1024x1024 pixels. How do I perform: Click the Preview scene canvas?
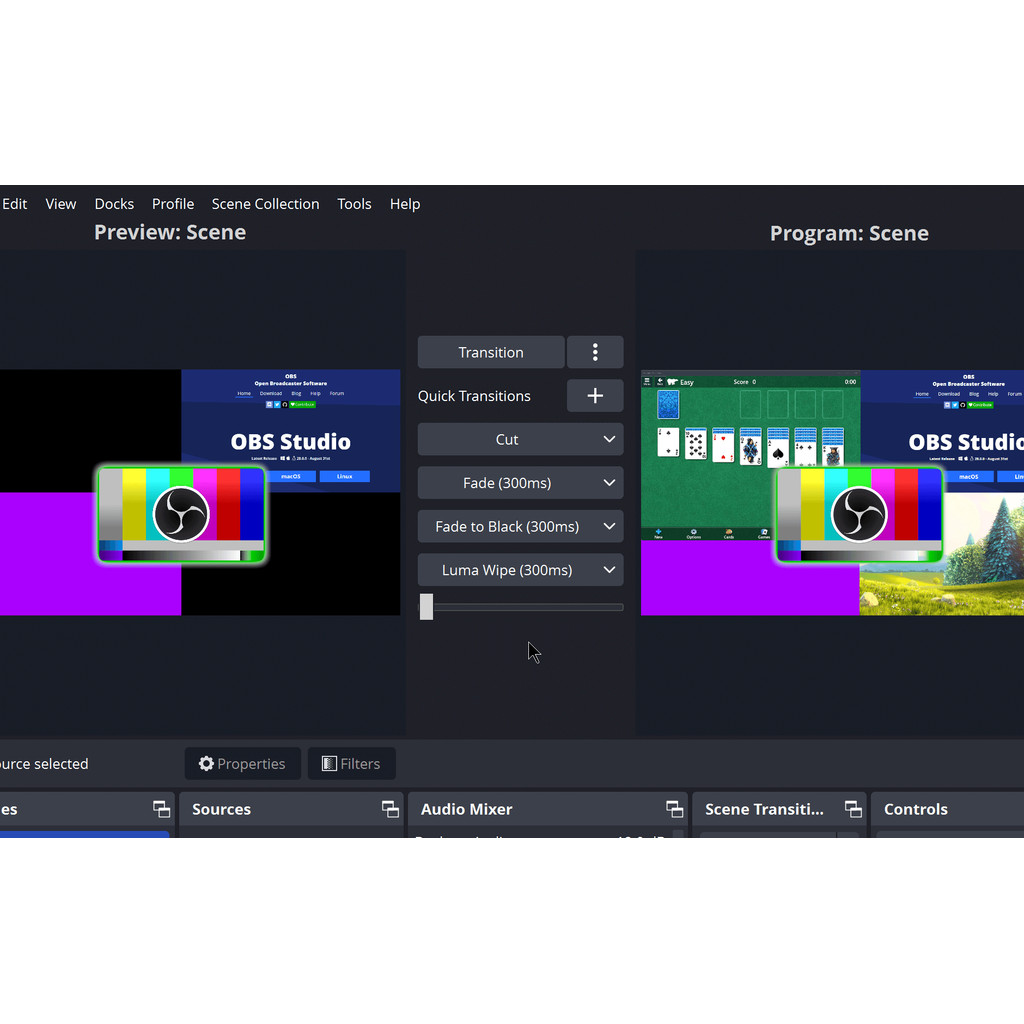pos(200,492)
